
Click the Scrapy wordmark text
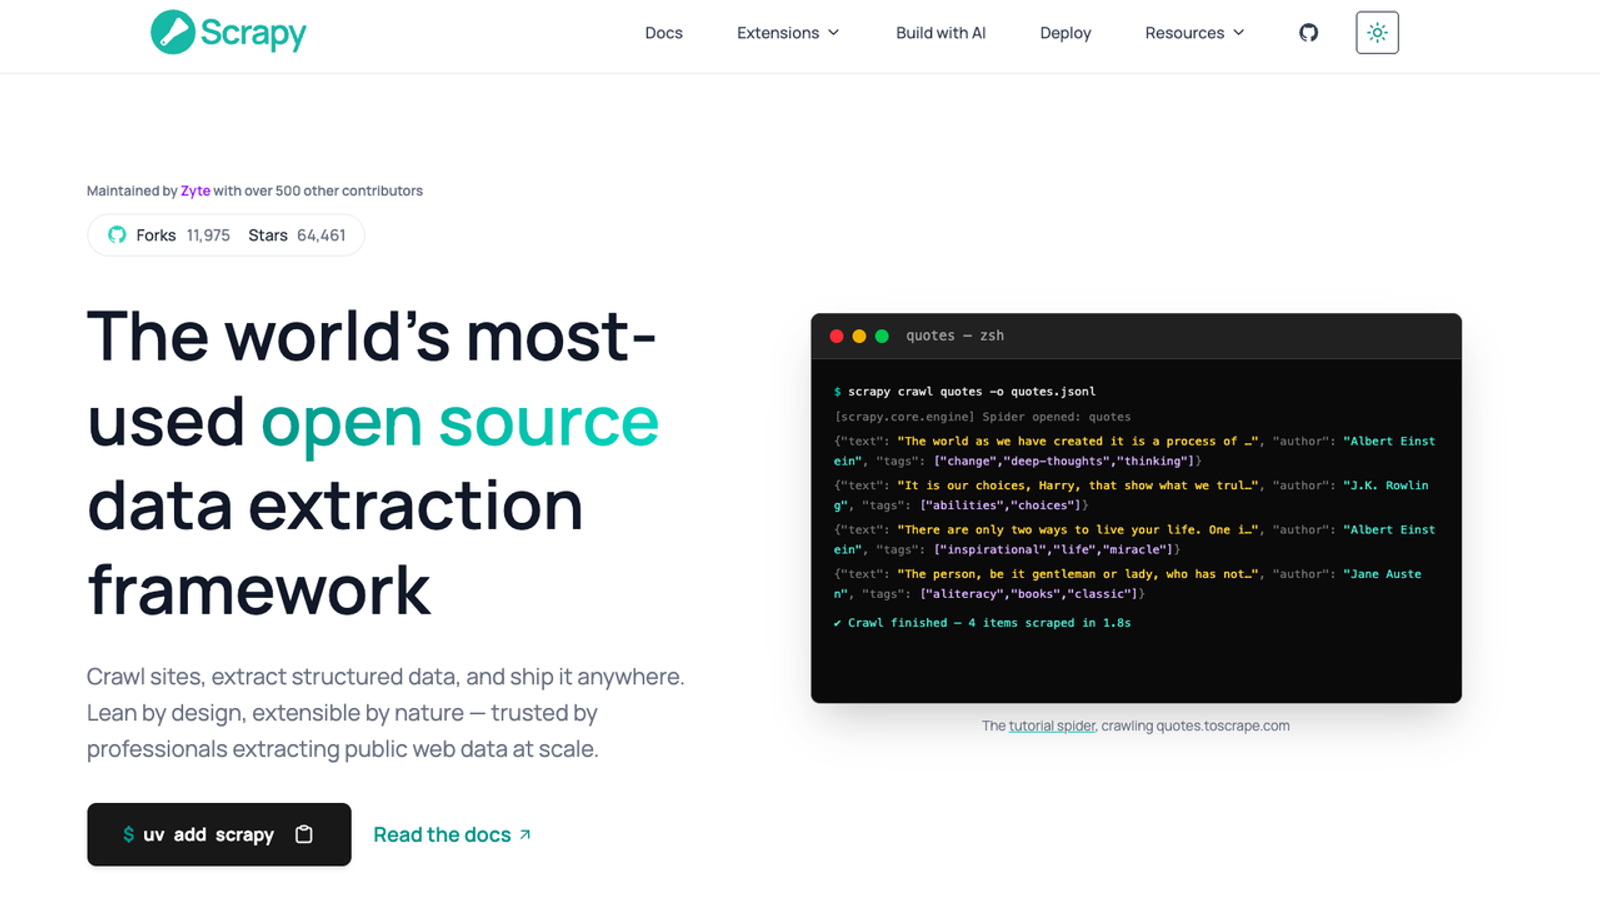point(253,33)
